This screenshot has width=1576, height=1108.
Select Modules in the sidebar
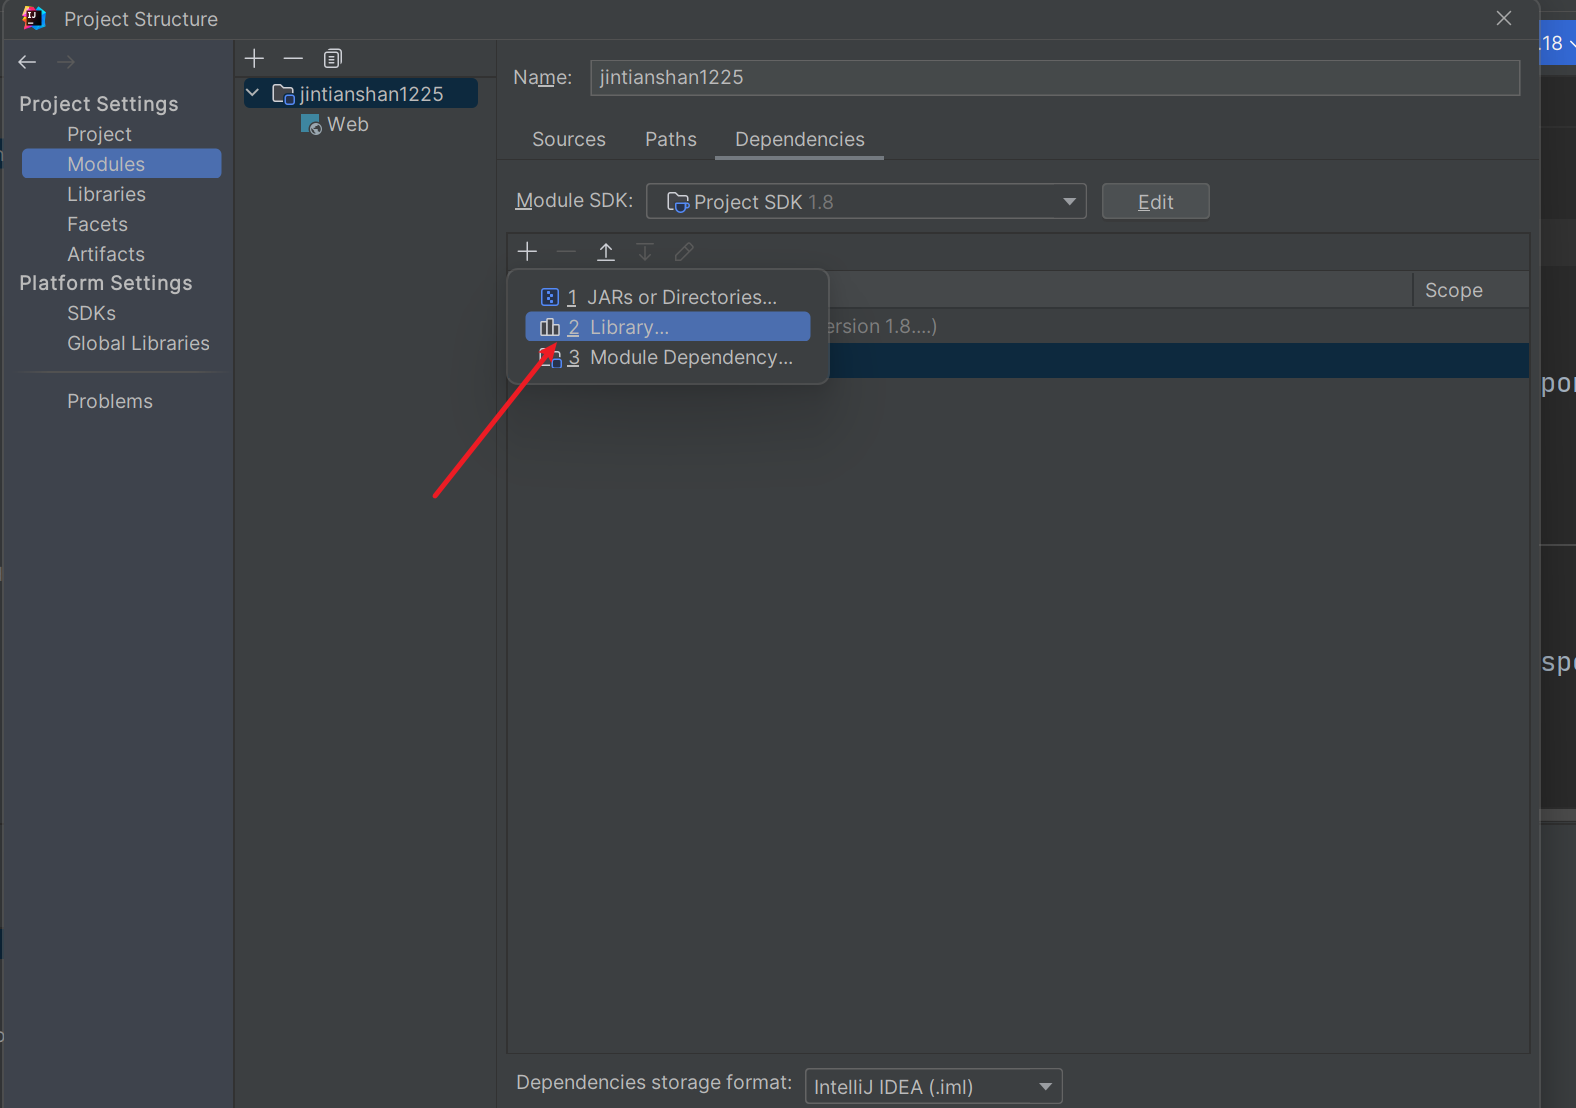[122, 164]
